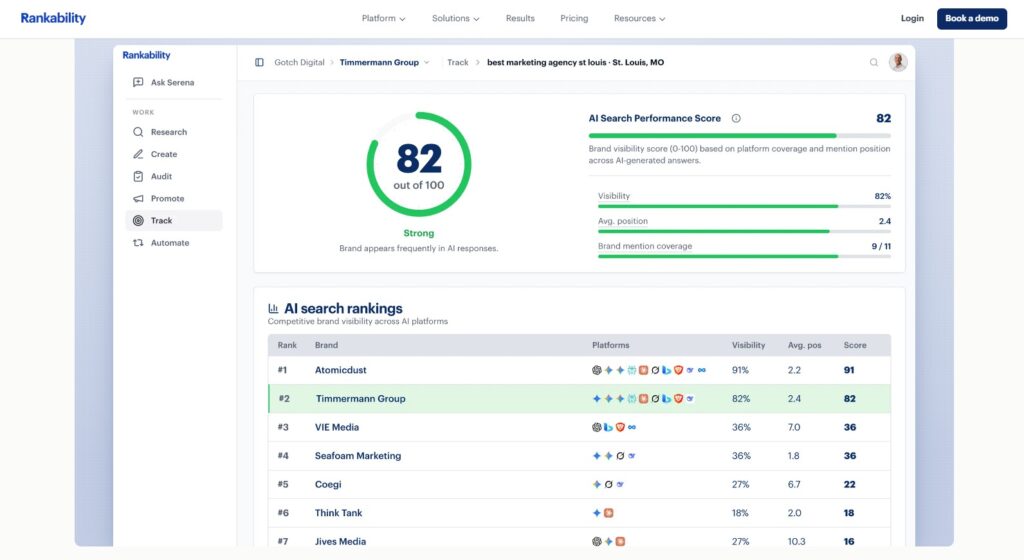This screenshot has width=1024, height=560.
Task: Click the Avg. position progress bar
Action: tap(744, 231)
